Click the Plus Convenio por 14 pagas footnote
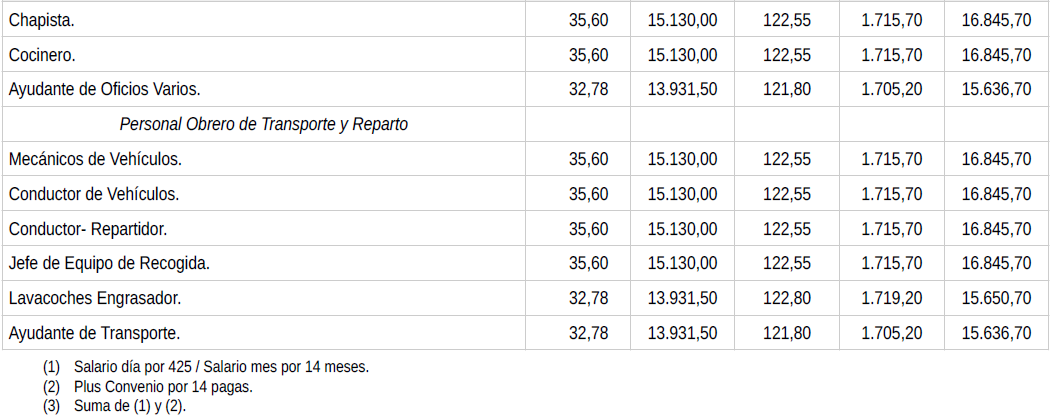1050x417 pixels. [x=163, y=387]
